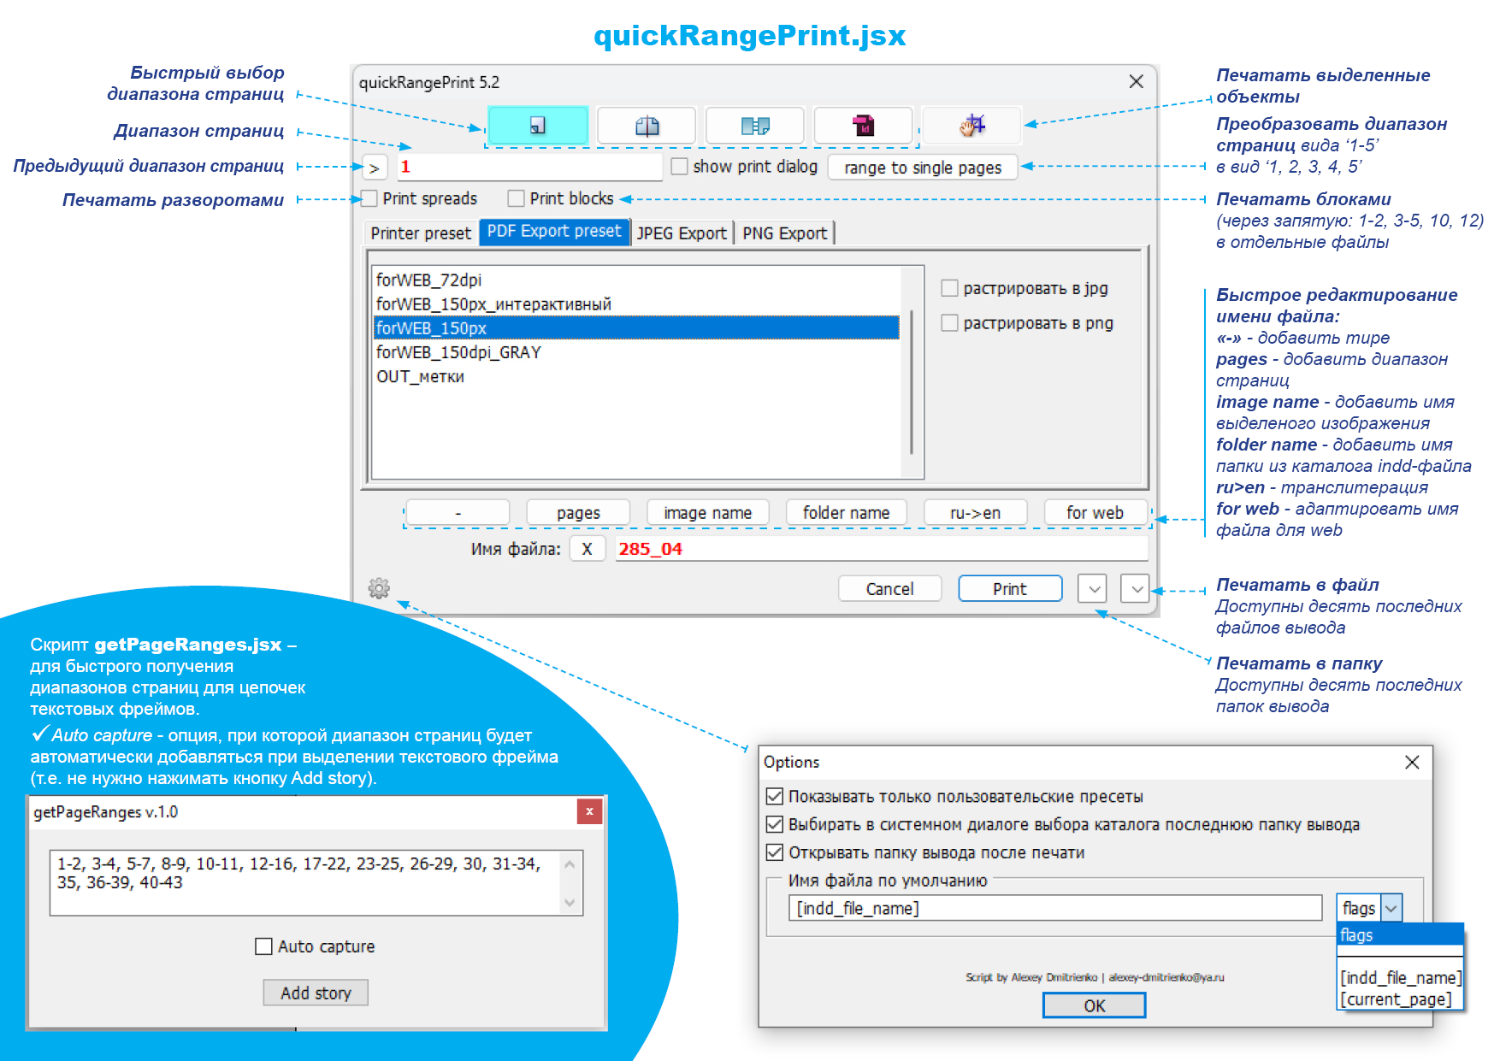
Task: Open settings via the gear icon
Action: pyautogui.click(x=379, y=588)
